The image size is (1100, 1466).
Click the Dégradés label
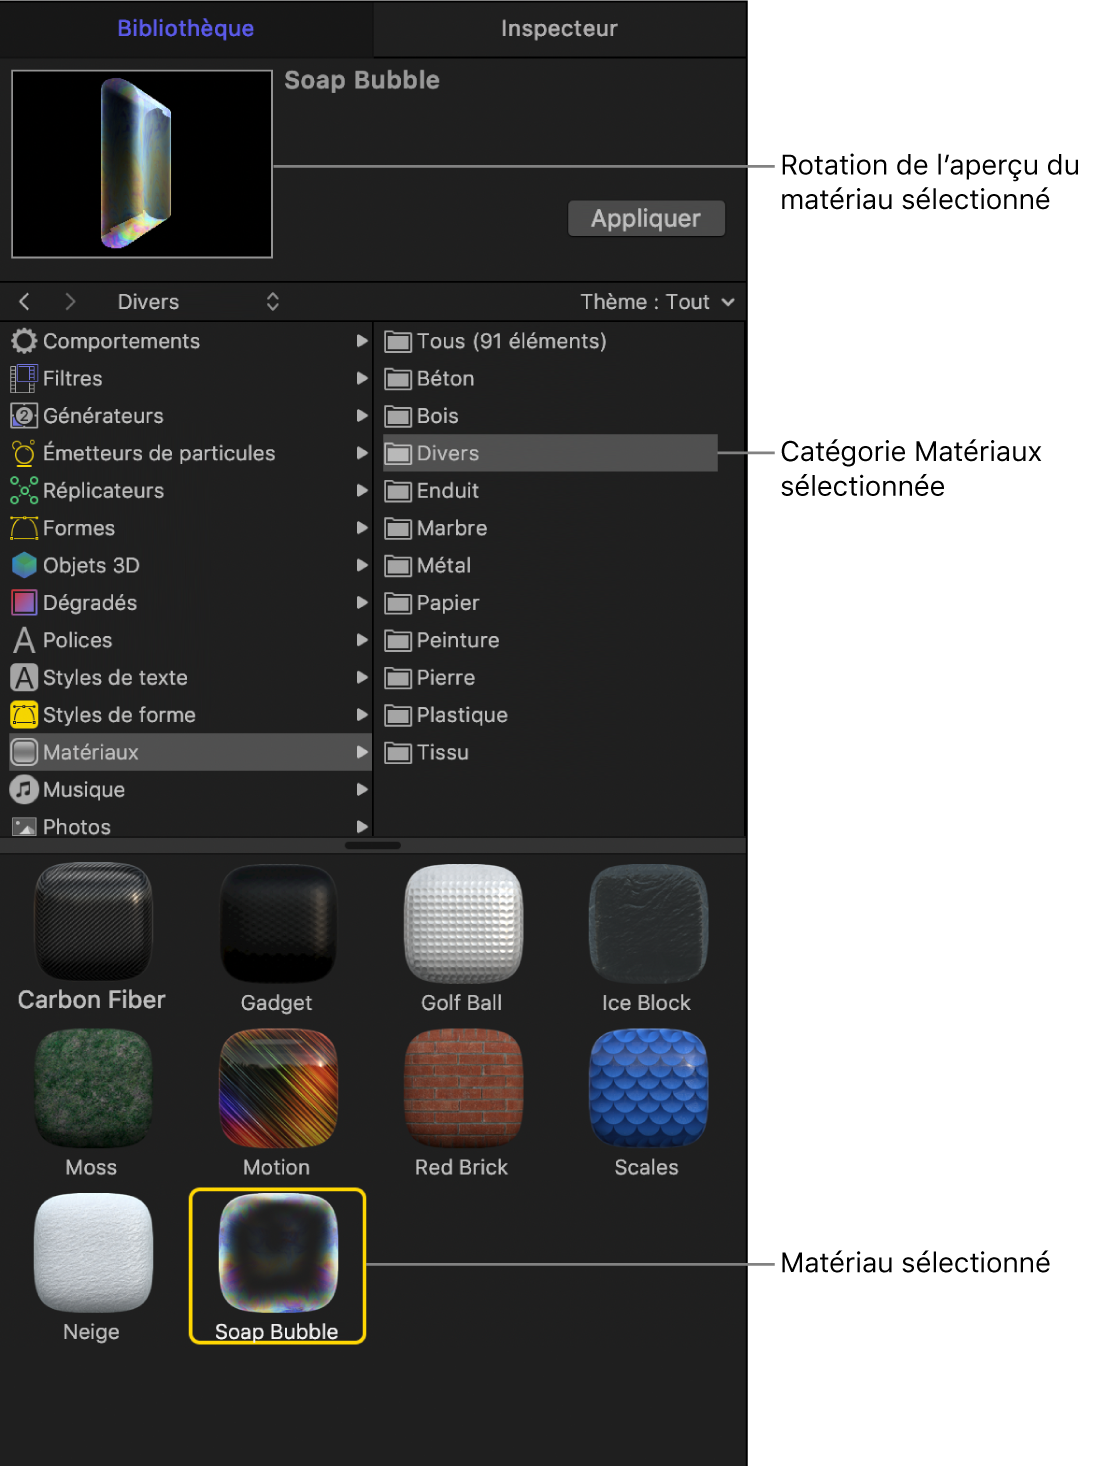point(90,603)
